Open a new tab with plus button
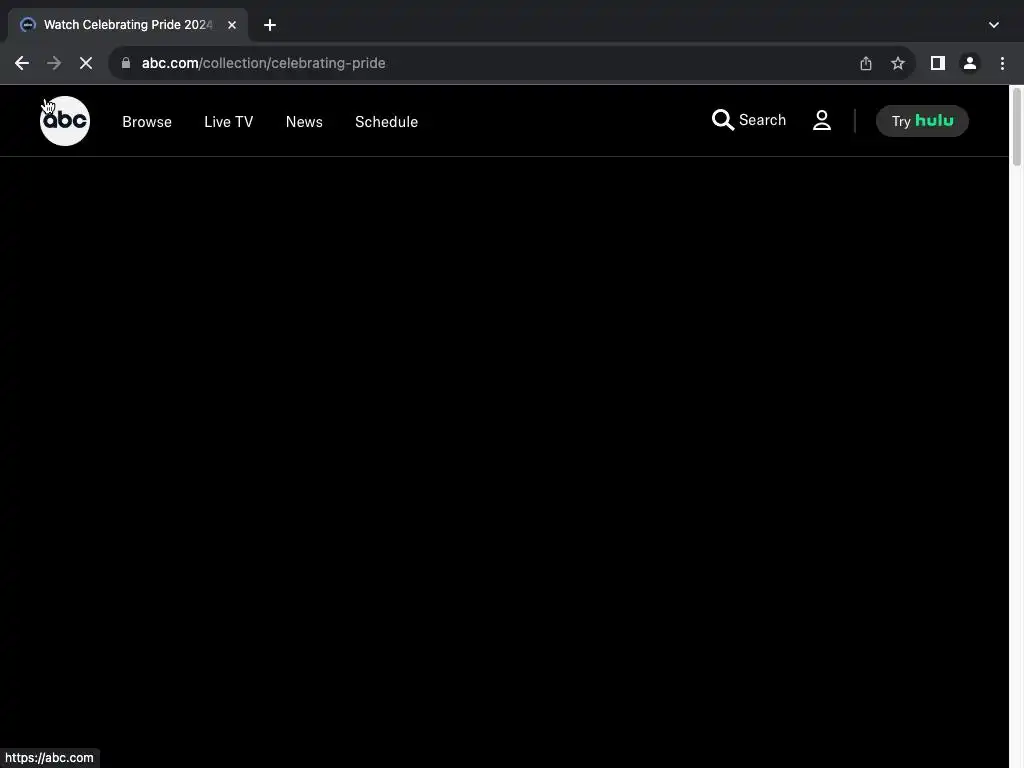Screen dimensions: 1024x768 click(x=270, y=25)
